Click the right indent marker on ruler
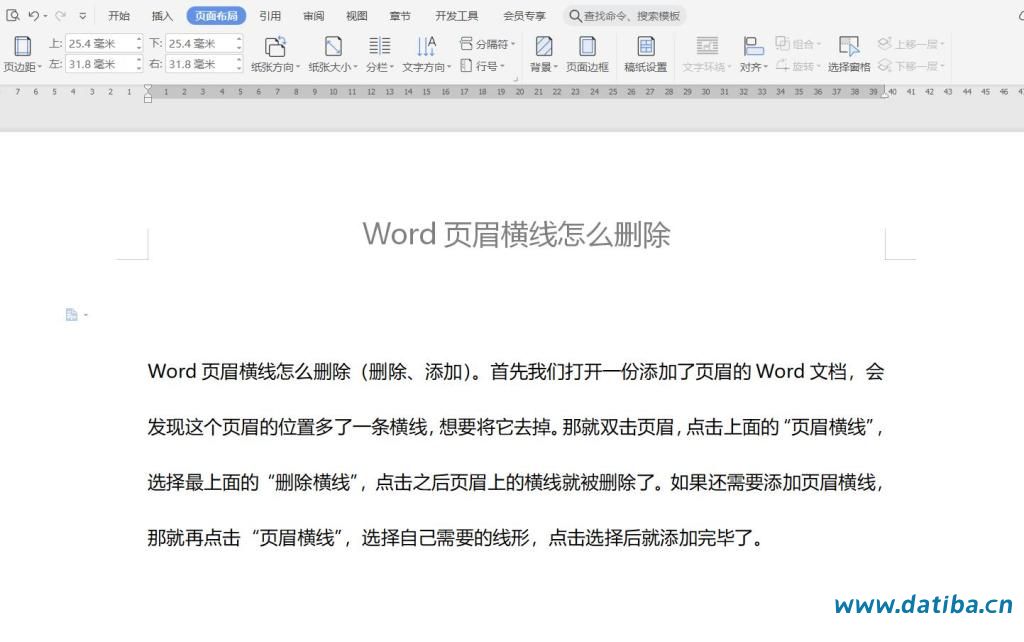The height and width of the screenshot is (642, 1024). [x=885, y=93]
